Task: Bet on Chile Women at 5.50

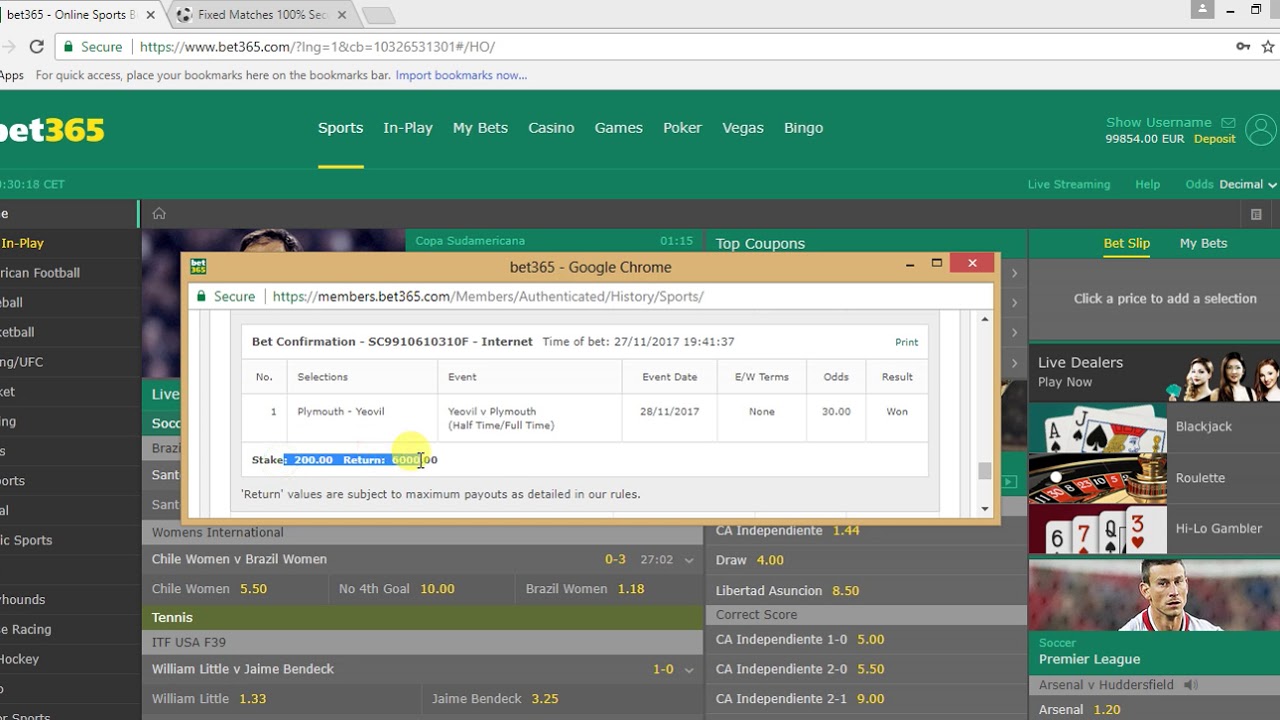Action: click(235, 589)
